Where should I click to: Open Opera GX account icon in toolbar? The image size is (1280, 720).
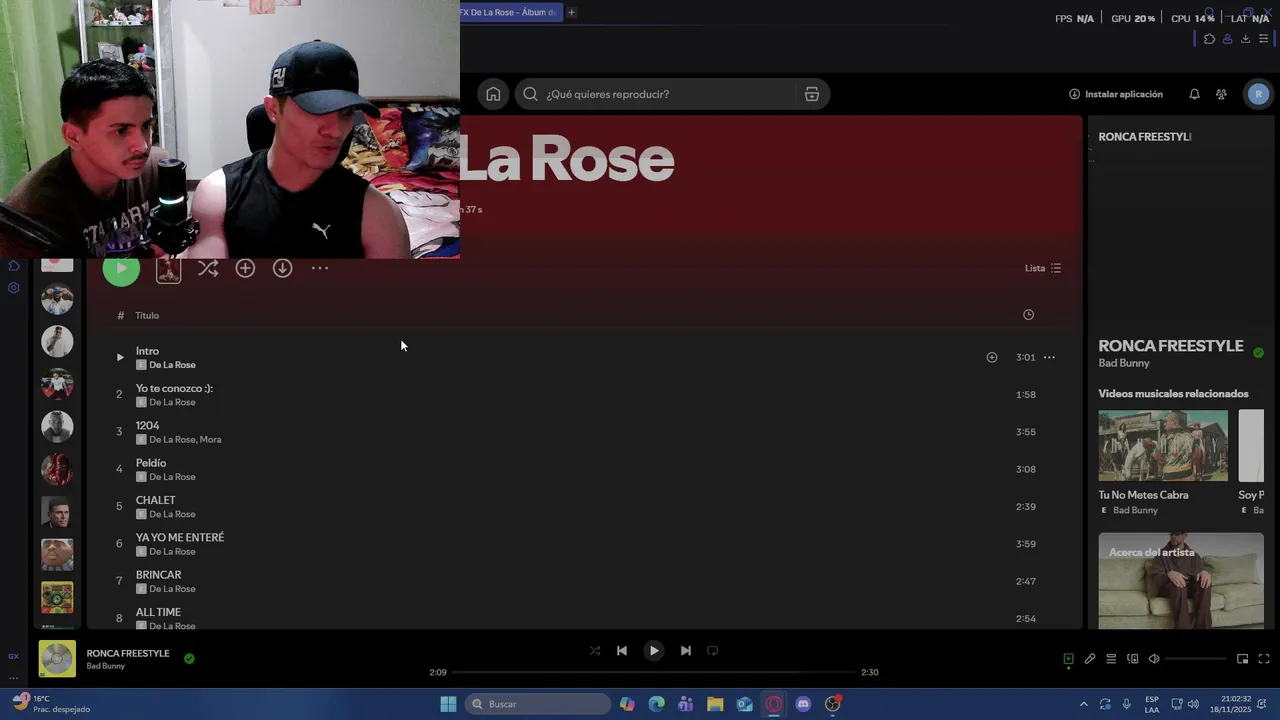[1227, 39]
